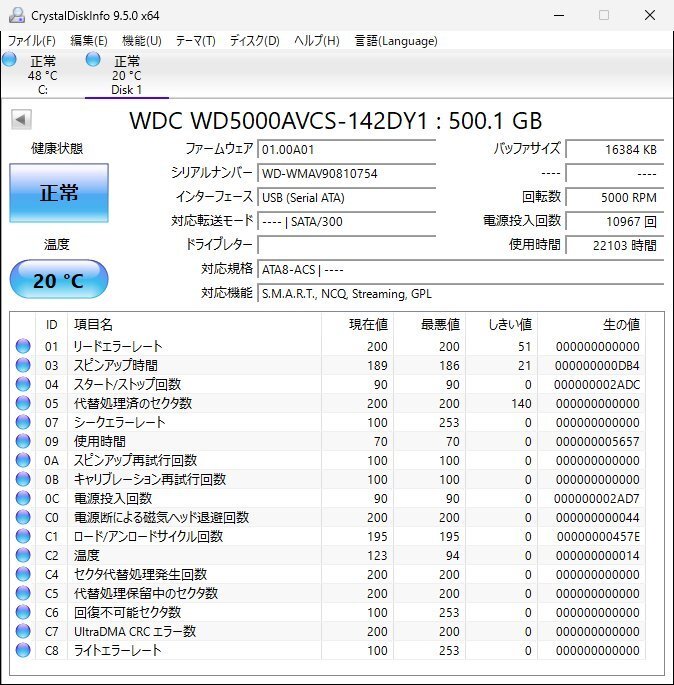Click status orb for C4 セクタ代替処理発生回数
This screenshot has height=685, width=674.
[x=23, y=574]
